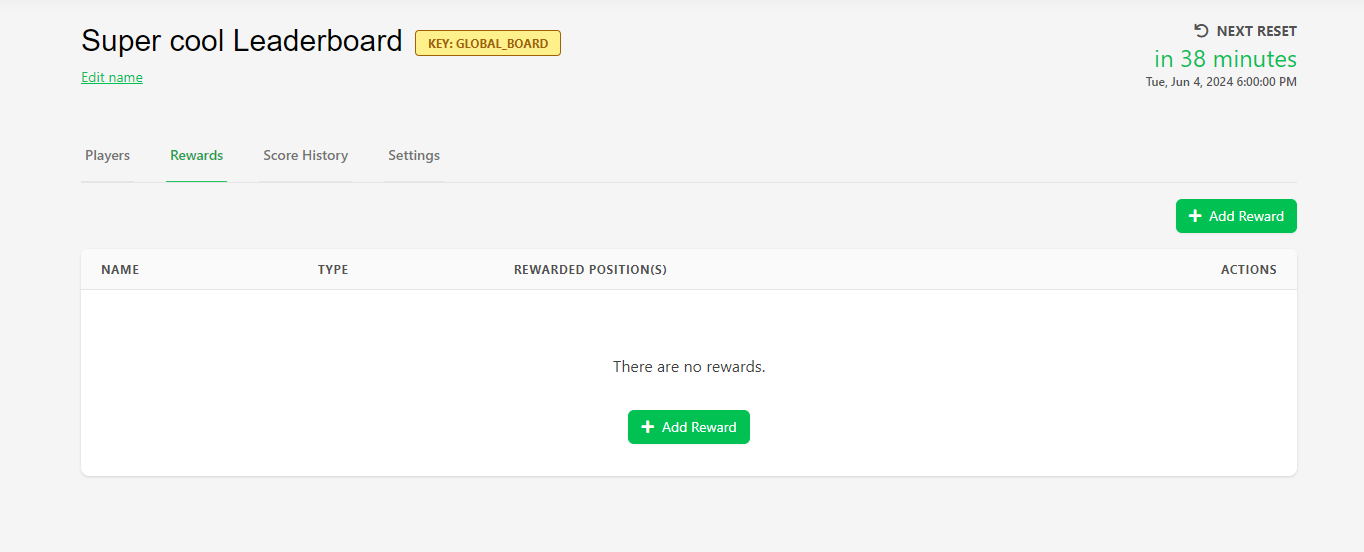
Task: Go to the Settings tab
Action: [x=414, y=156]
